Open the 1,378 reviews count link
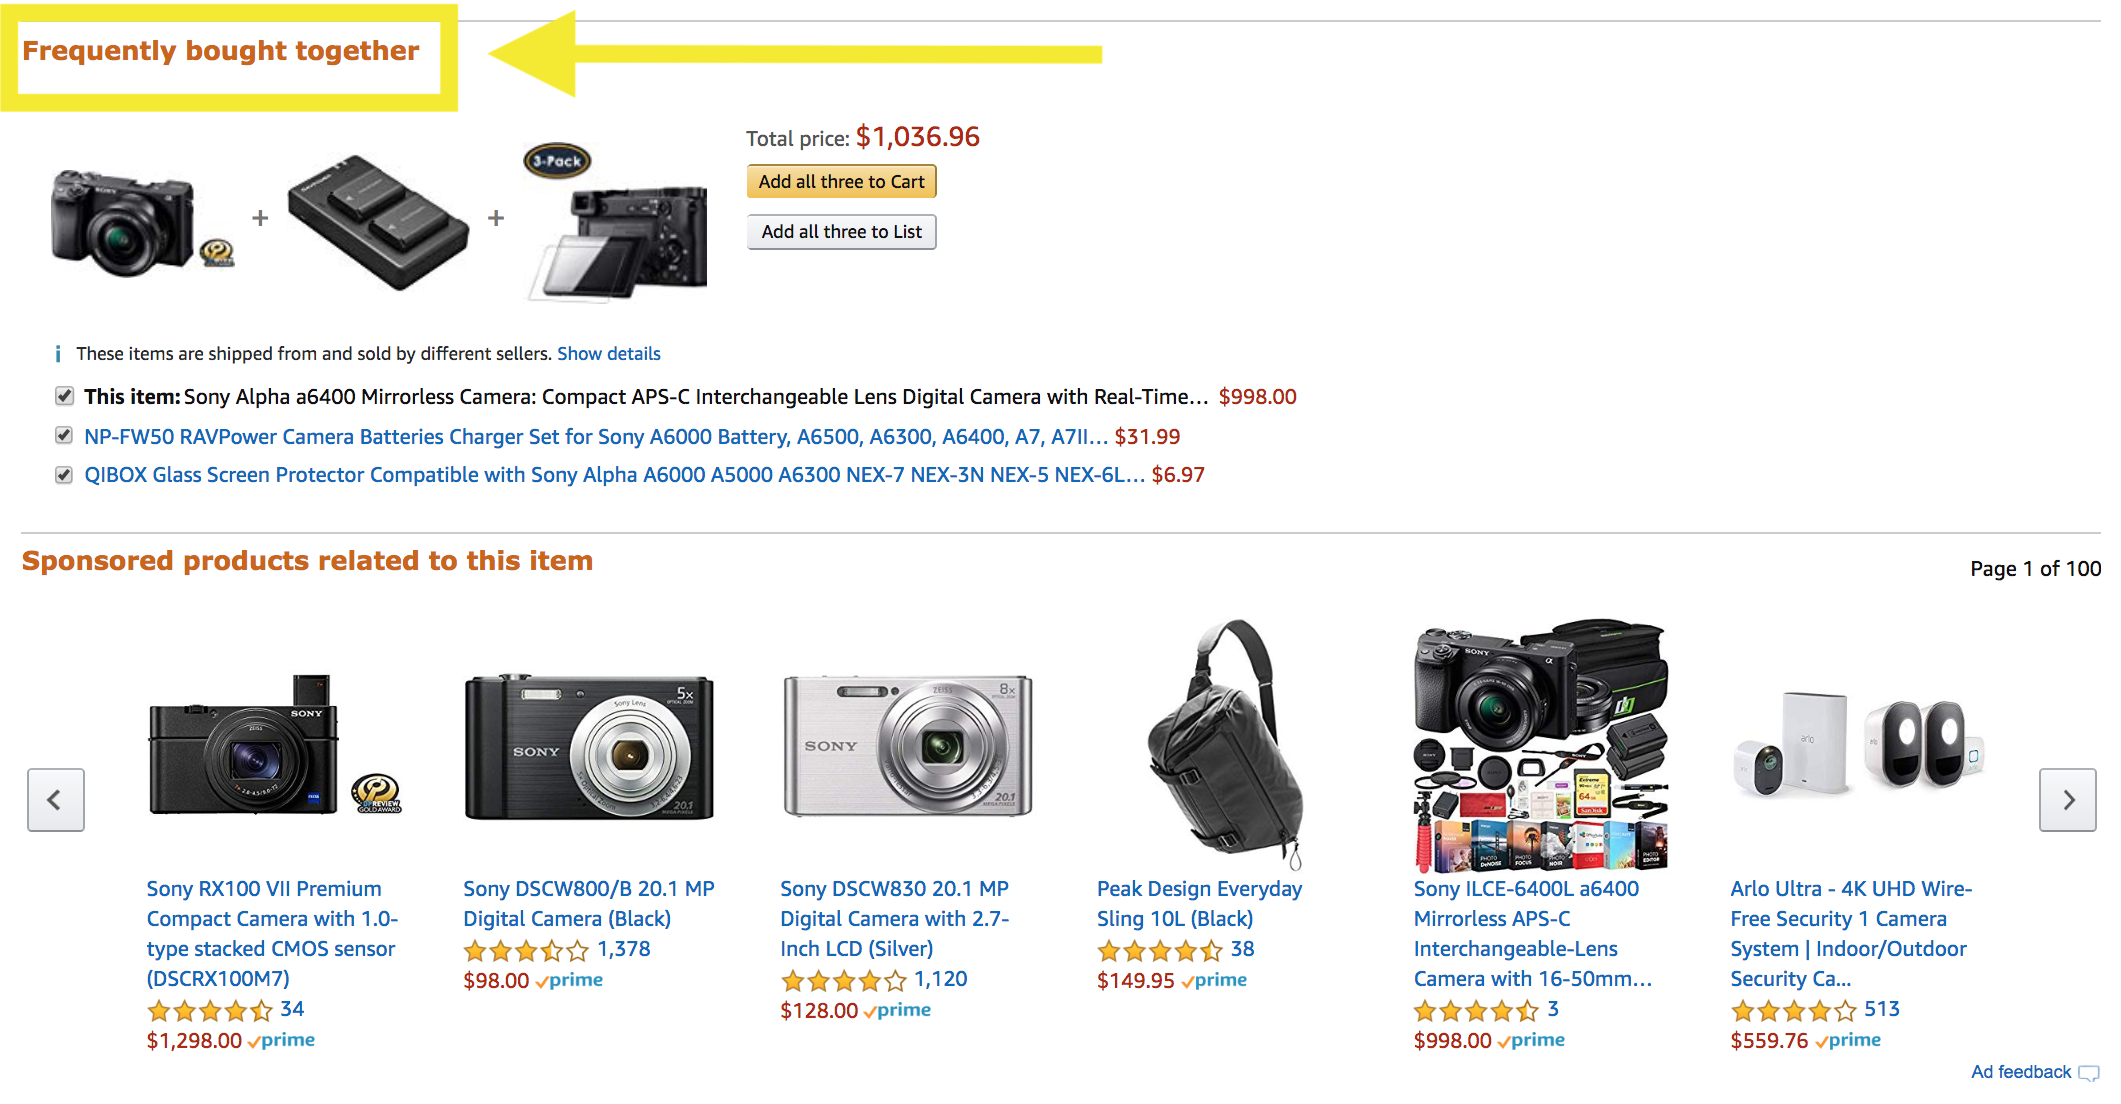Image resolution: width=2121 pixels, height=1104 pixels. [624, 949]
